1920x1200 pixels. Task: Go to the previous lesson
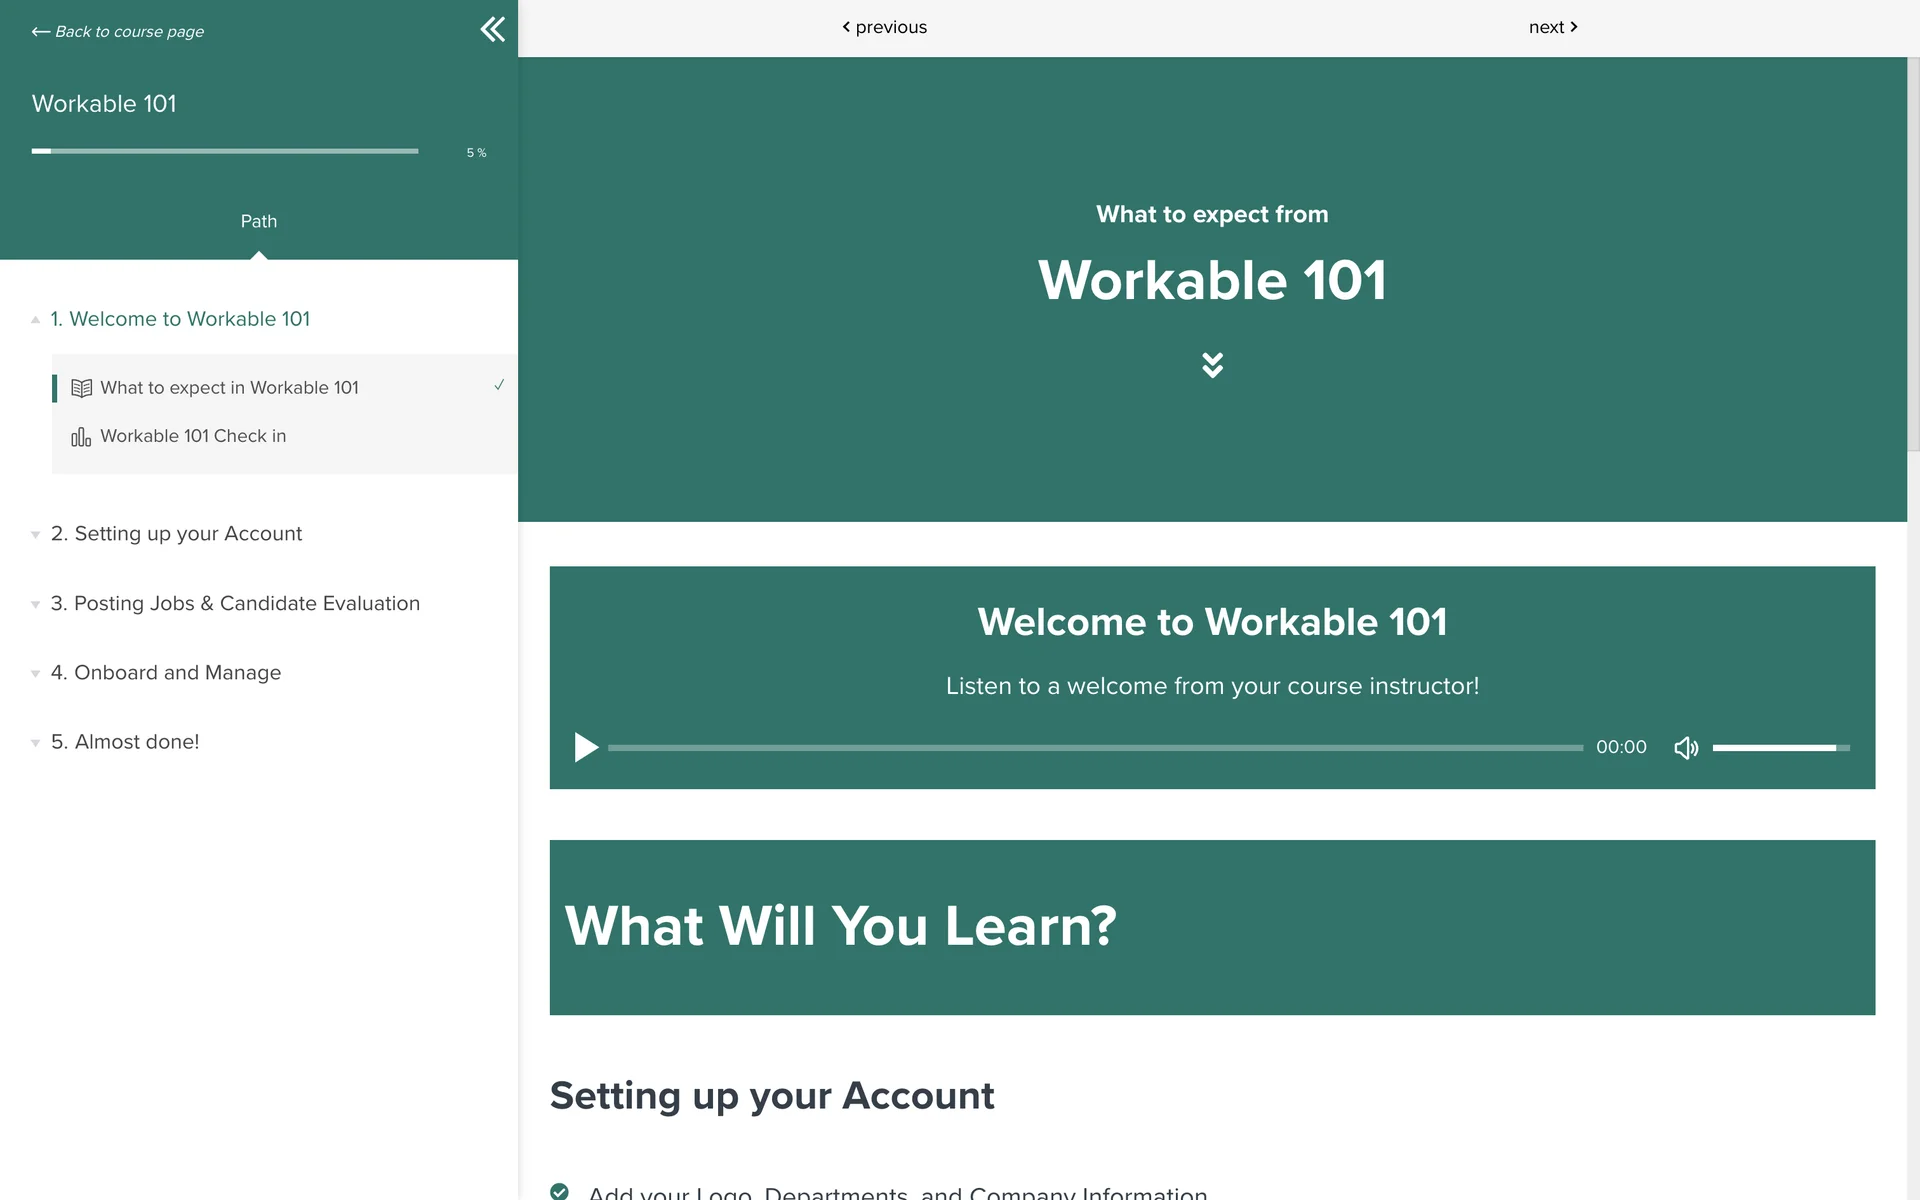pos(884,27)
